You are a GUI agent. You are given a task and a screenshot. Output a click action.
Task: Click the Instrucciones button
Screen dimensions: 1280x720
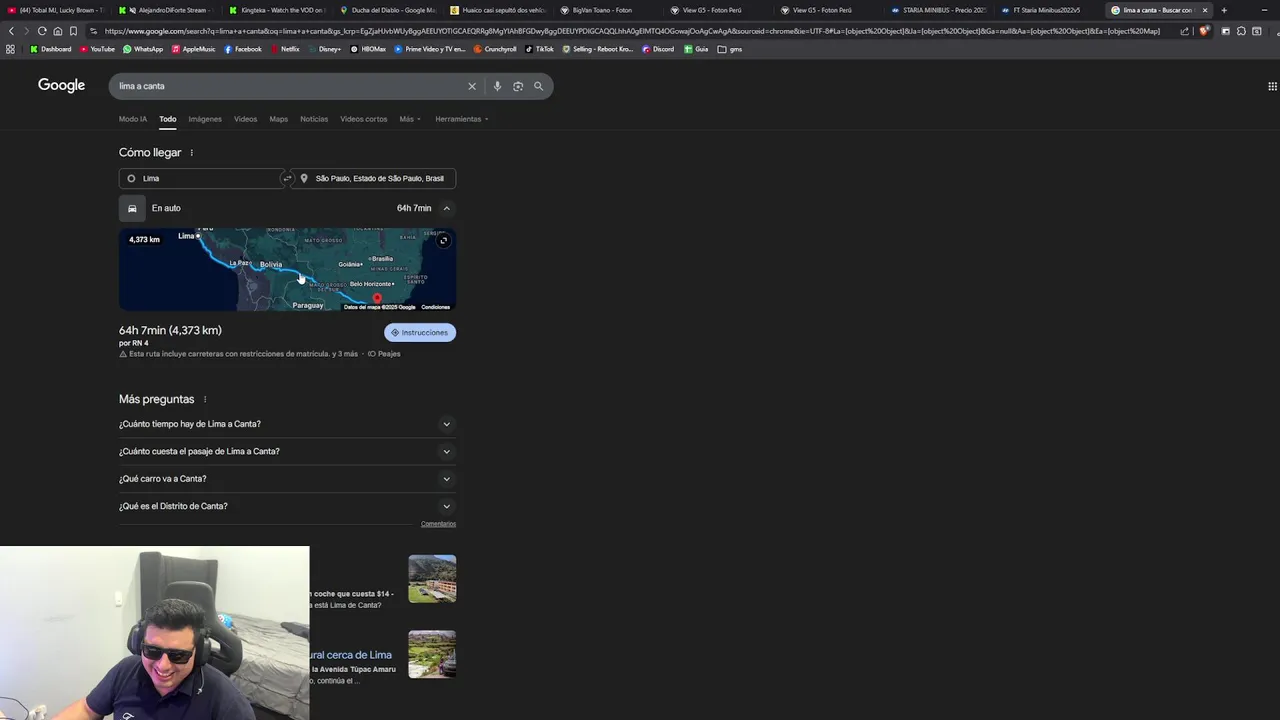tap(420, 332)
